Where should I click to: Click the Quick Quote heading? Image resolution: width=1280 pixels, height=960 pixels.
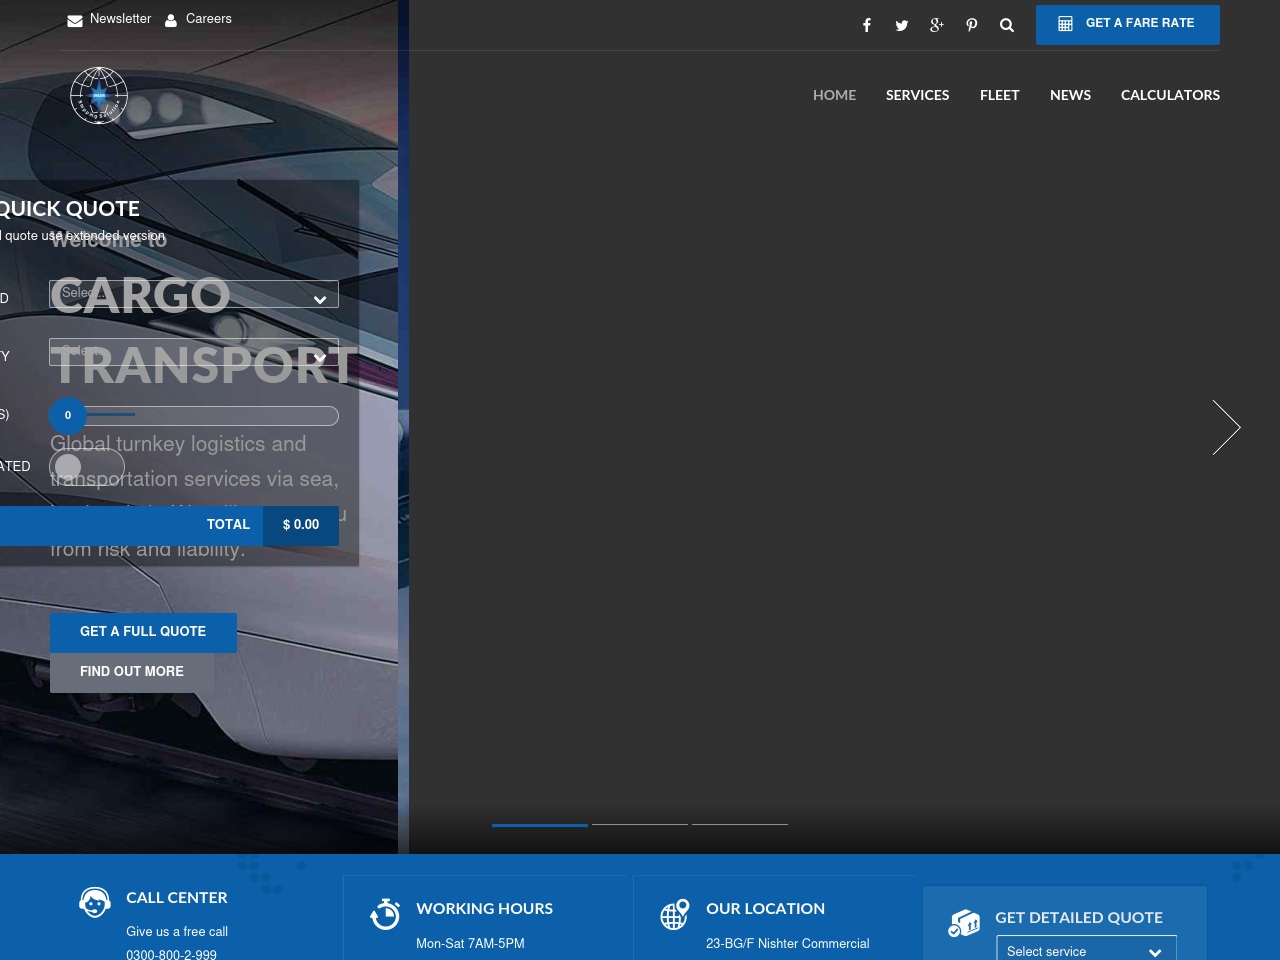[69, 209]
